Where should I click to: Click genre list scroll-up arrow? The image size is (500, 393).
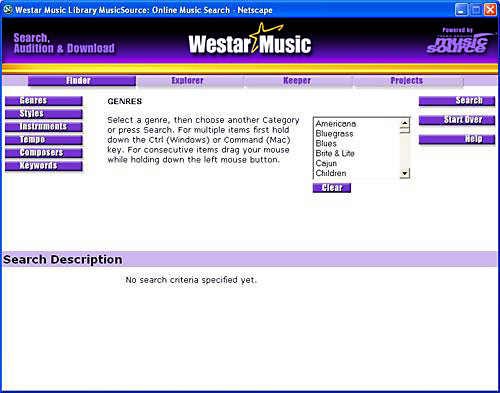click(x=404, y=123)
